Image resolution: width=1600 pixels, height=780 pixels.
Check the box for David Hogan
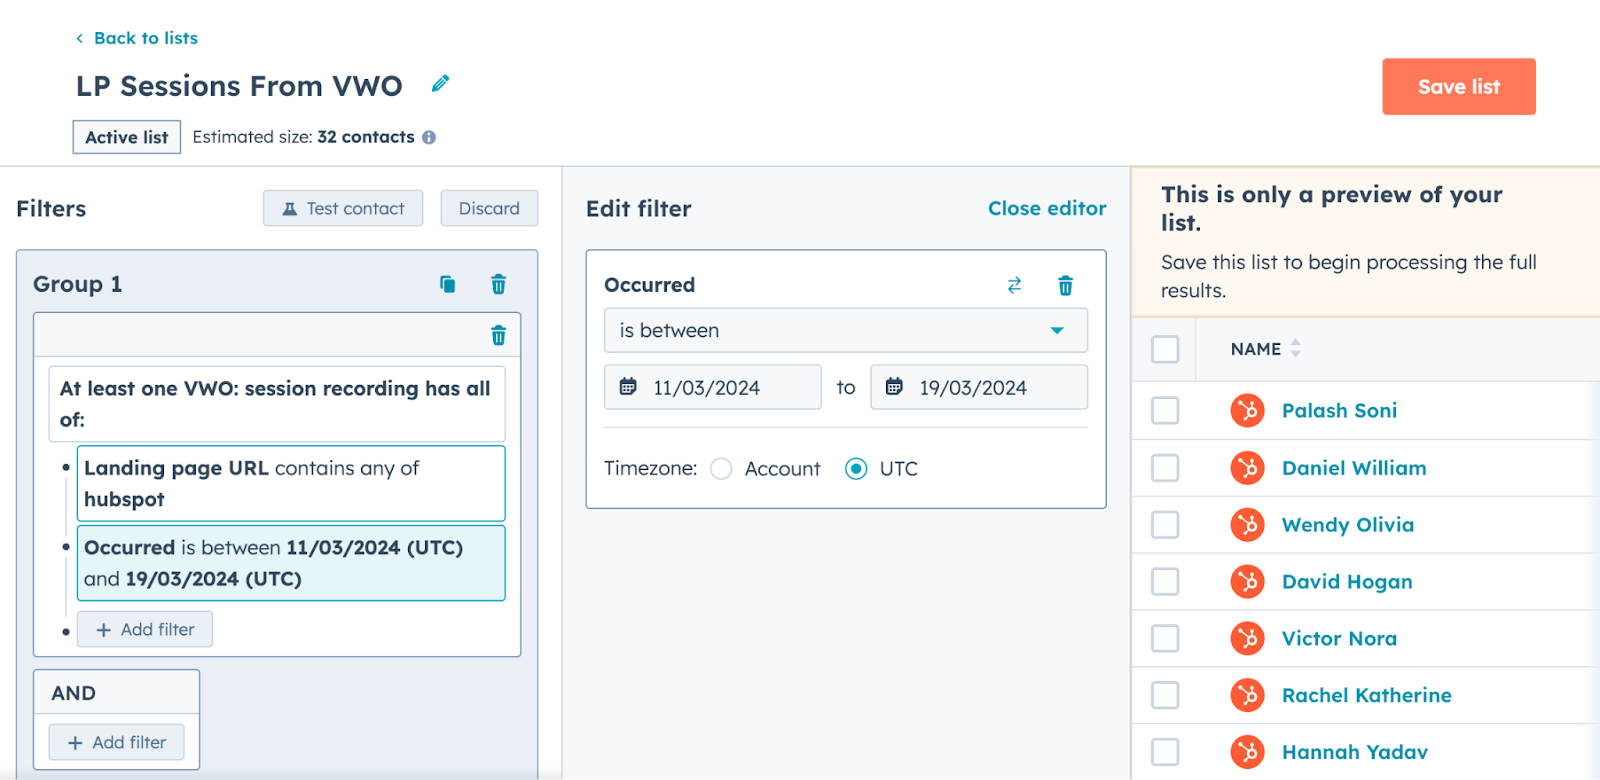[x=1165, y=582]
